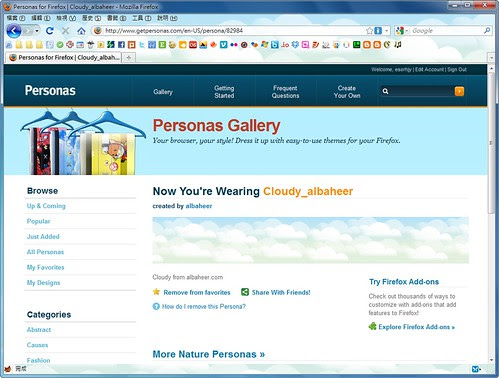Click the Personas site logo
This screenshot has width=499, height=378.
tap(50, 90)
